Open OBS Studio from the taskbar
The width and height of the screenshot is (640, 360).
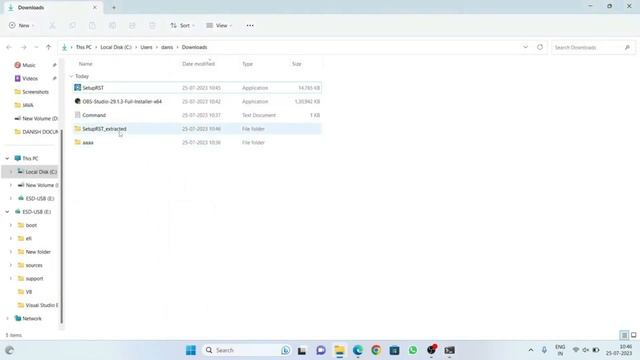point(431,350)
